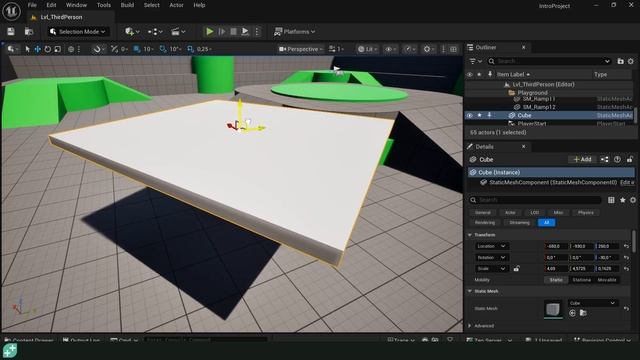Click the Browse content icon beside Save
Viewport: 640px width, 360px height.
[x=29, y=31]
